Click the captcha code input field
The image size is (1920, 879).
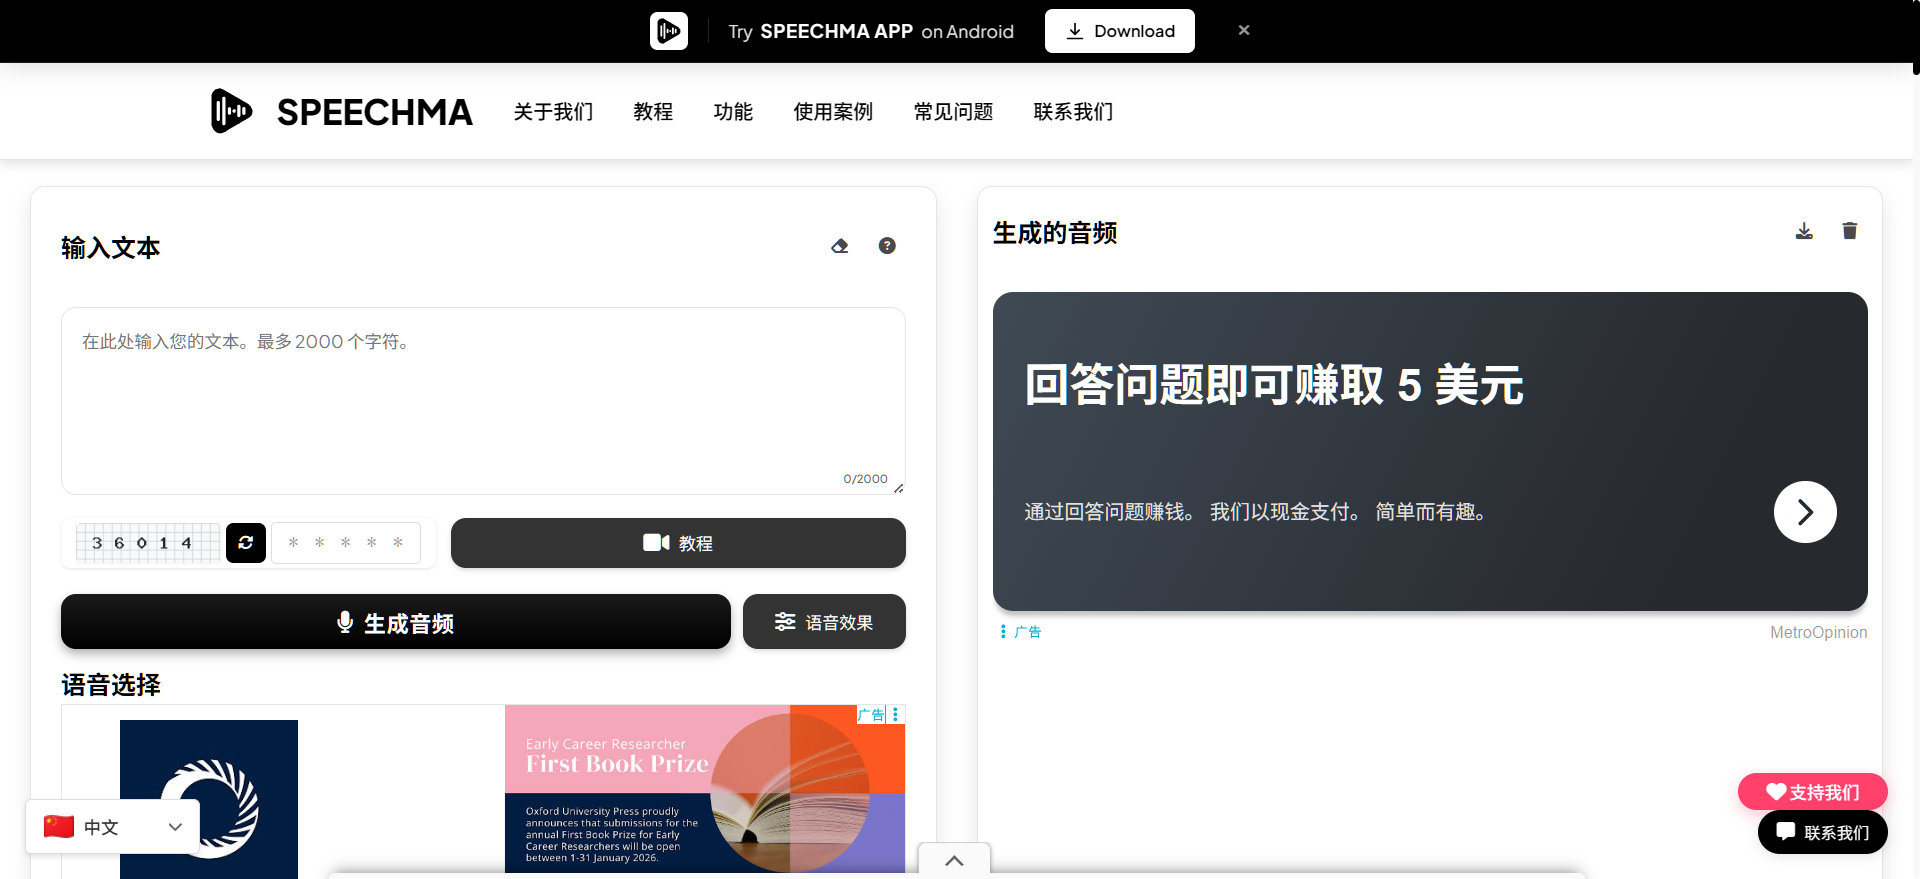click(346, 543)
